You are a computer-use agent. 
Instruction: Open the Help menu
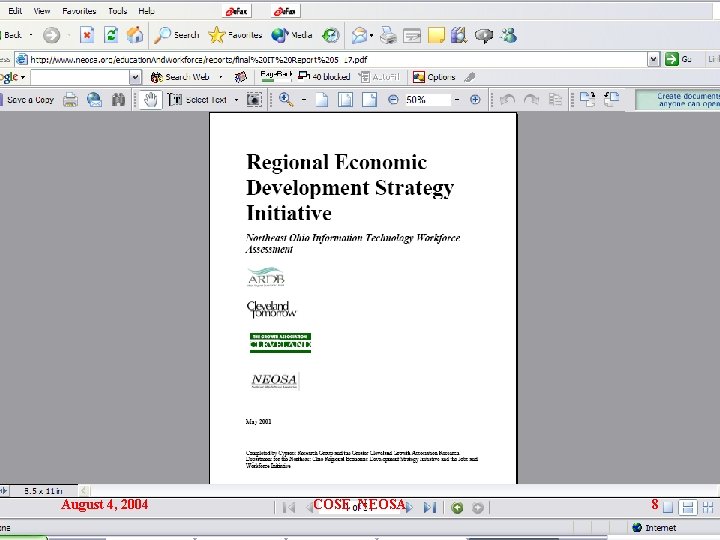[x=146, y=11]
